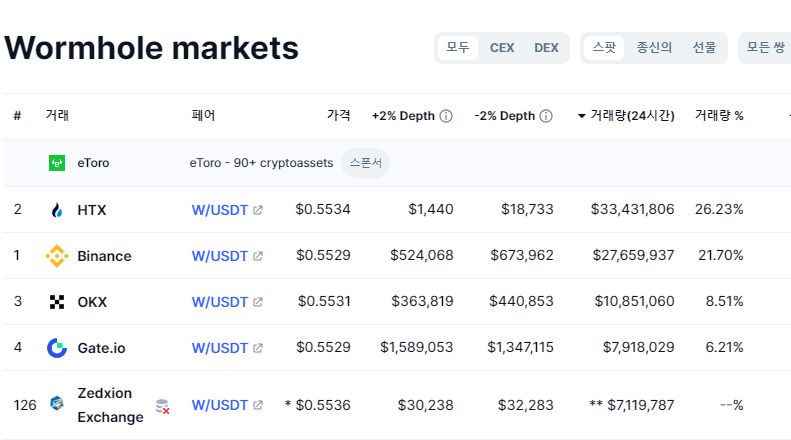The width and height of the screenshot is (791, 440).
Task: Click the eToro logo icon
Action: (57, 163)
